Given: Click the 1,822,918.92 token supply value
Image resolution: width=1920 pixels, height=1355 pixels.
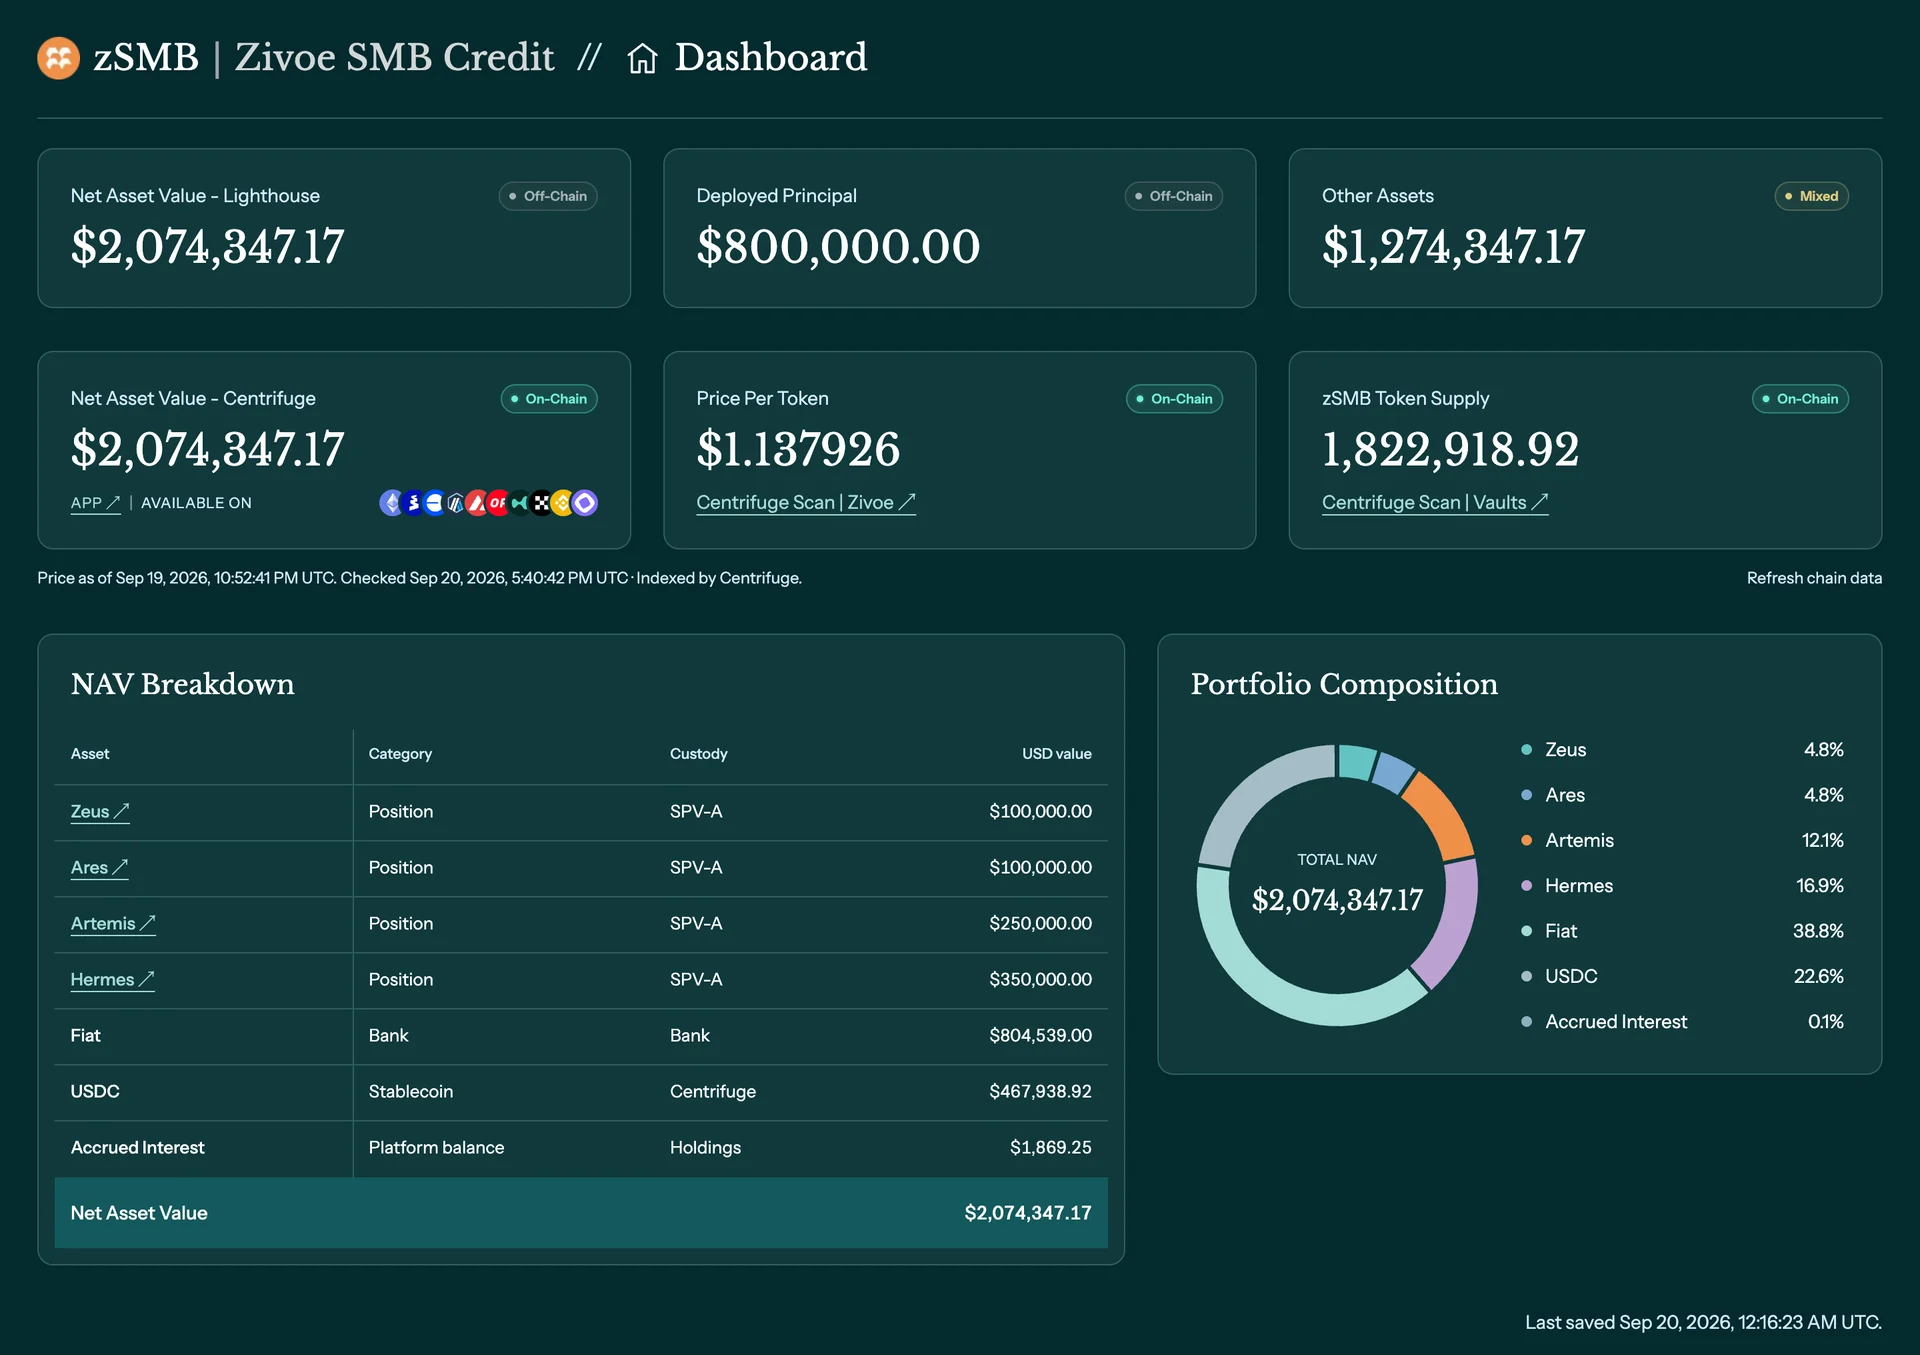Looking at the screenshot, I should click(1450, 449).
